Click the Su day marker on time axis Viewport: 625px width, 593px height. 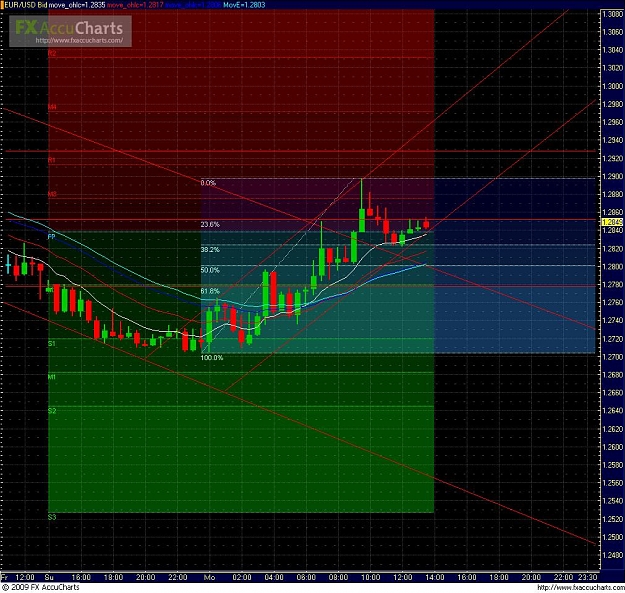pyautogui.click(x=49, y=577)
